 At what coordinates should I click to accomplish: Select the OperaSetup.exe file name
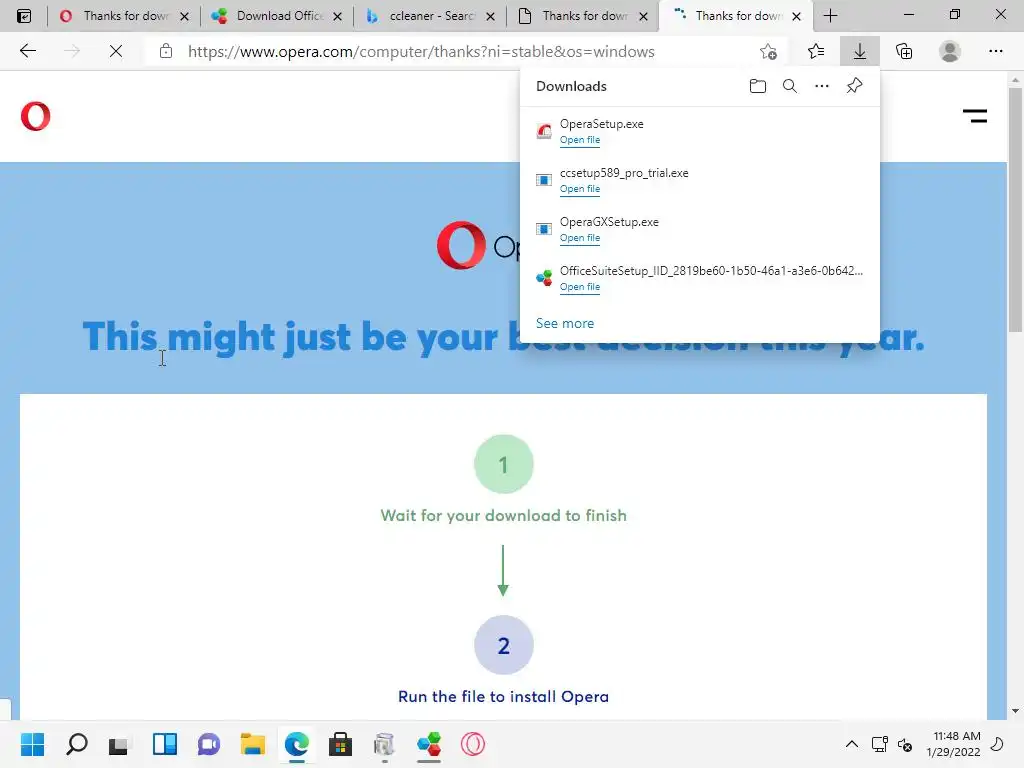point(601,123)
